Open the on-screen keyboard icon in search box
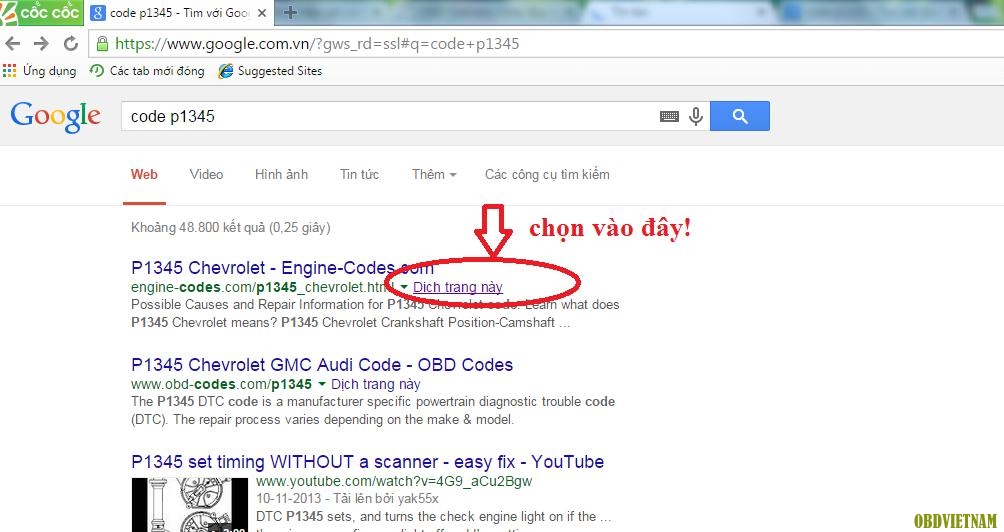Screen dimensions: 1004x532 pos(669,117)
